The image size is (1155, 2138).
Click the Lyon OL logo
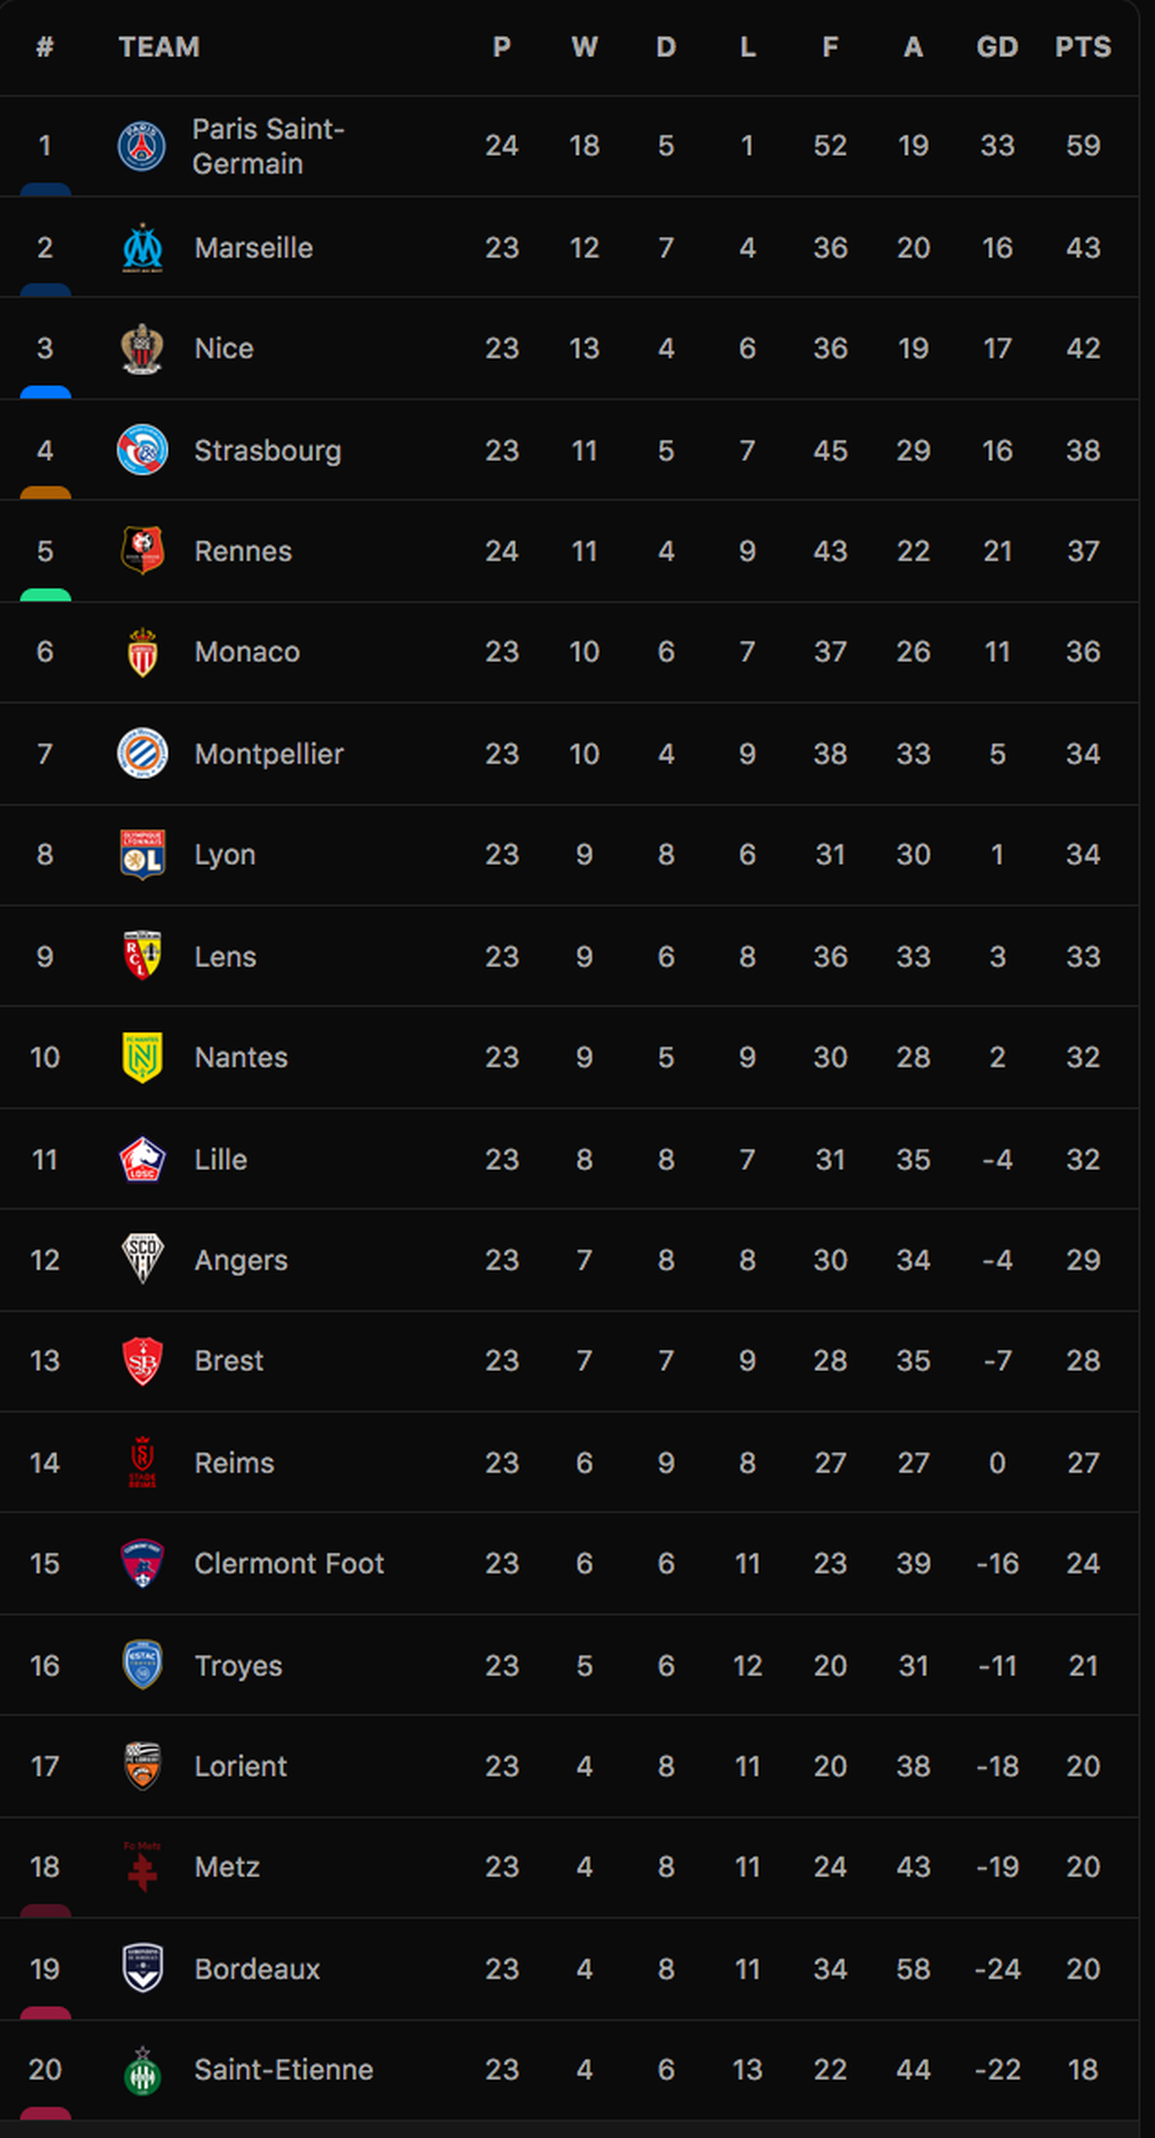click(x=142, y=855)
